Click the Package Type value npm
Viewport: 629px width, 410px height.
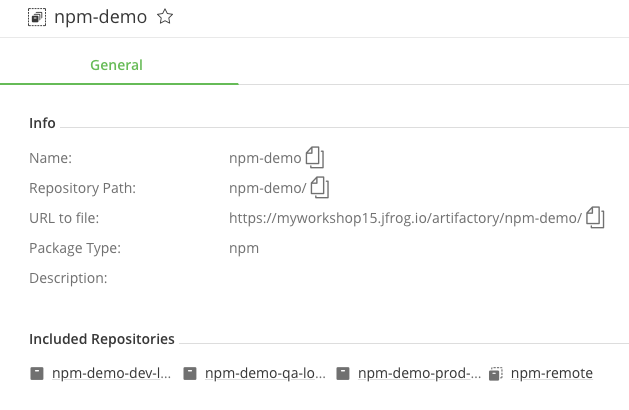(x=244, y=248)
